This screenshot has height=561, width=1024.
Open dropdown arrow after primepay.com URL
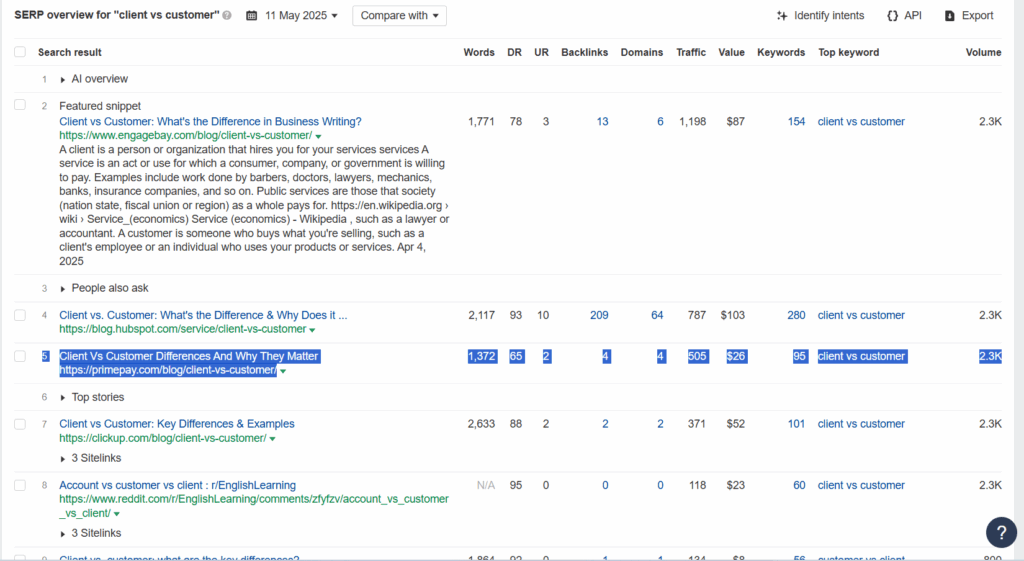pyautogui.click(x=283, y=371)
